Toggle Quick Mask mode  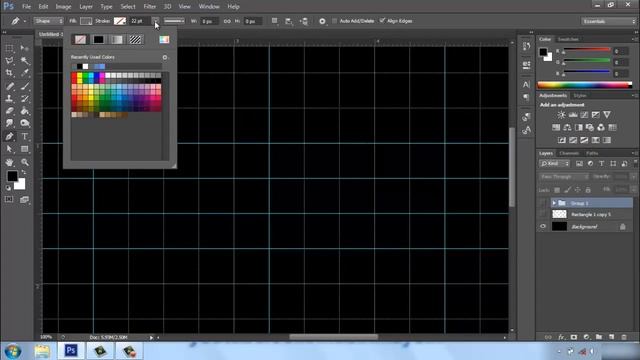pos(9,200)
